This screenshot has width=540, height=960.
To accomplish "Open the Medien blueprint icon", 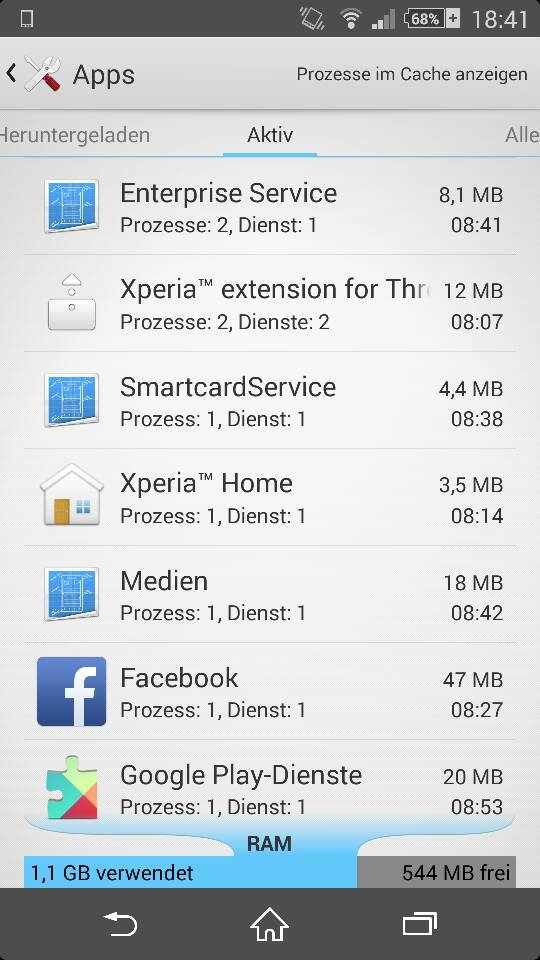I will coord(72,594).
